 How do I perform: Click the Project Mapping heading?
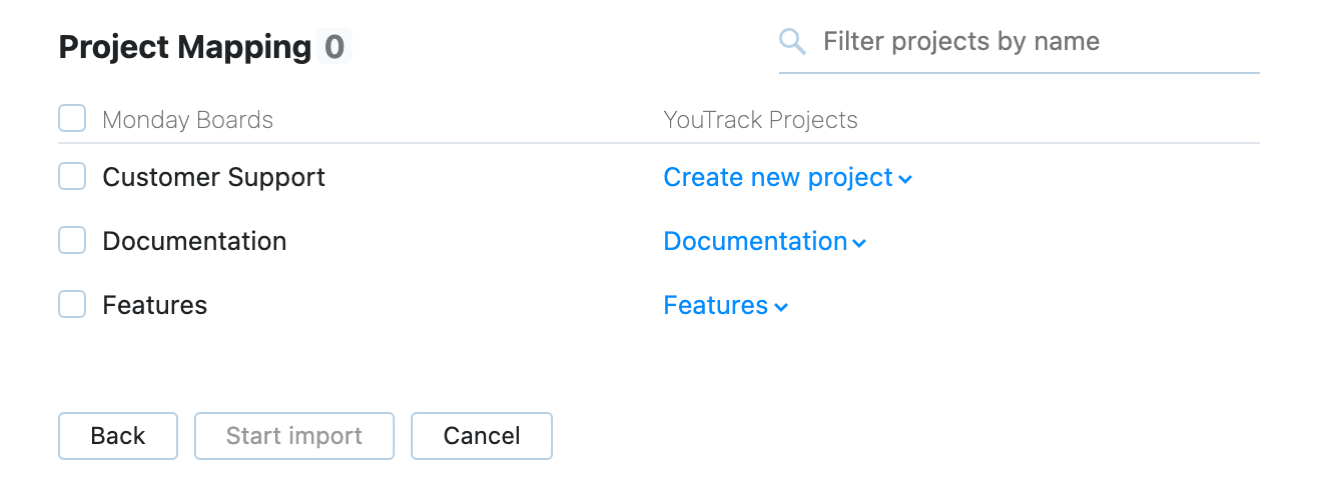pyautogui.click(x=185, y=48)
